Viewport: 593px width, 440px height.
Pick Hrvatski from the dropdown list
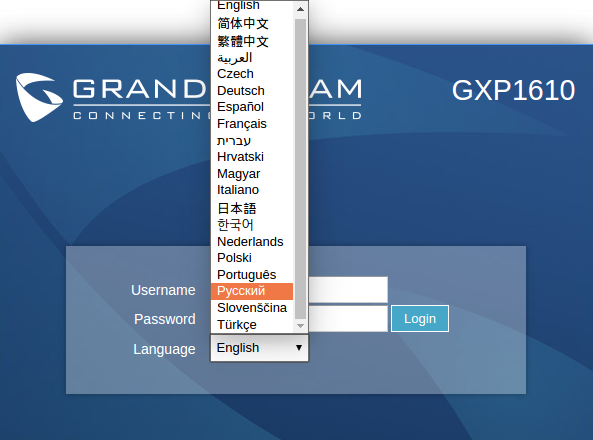[252, 157]
